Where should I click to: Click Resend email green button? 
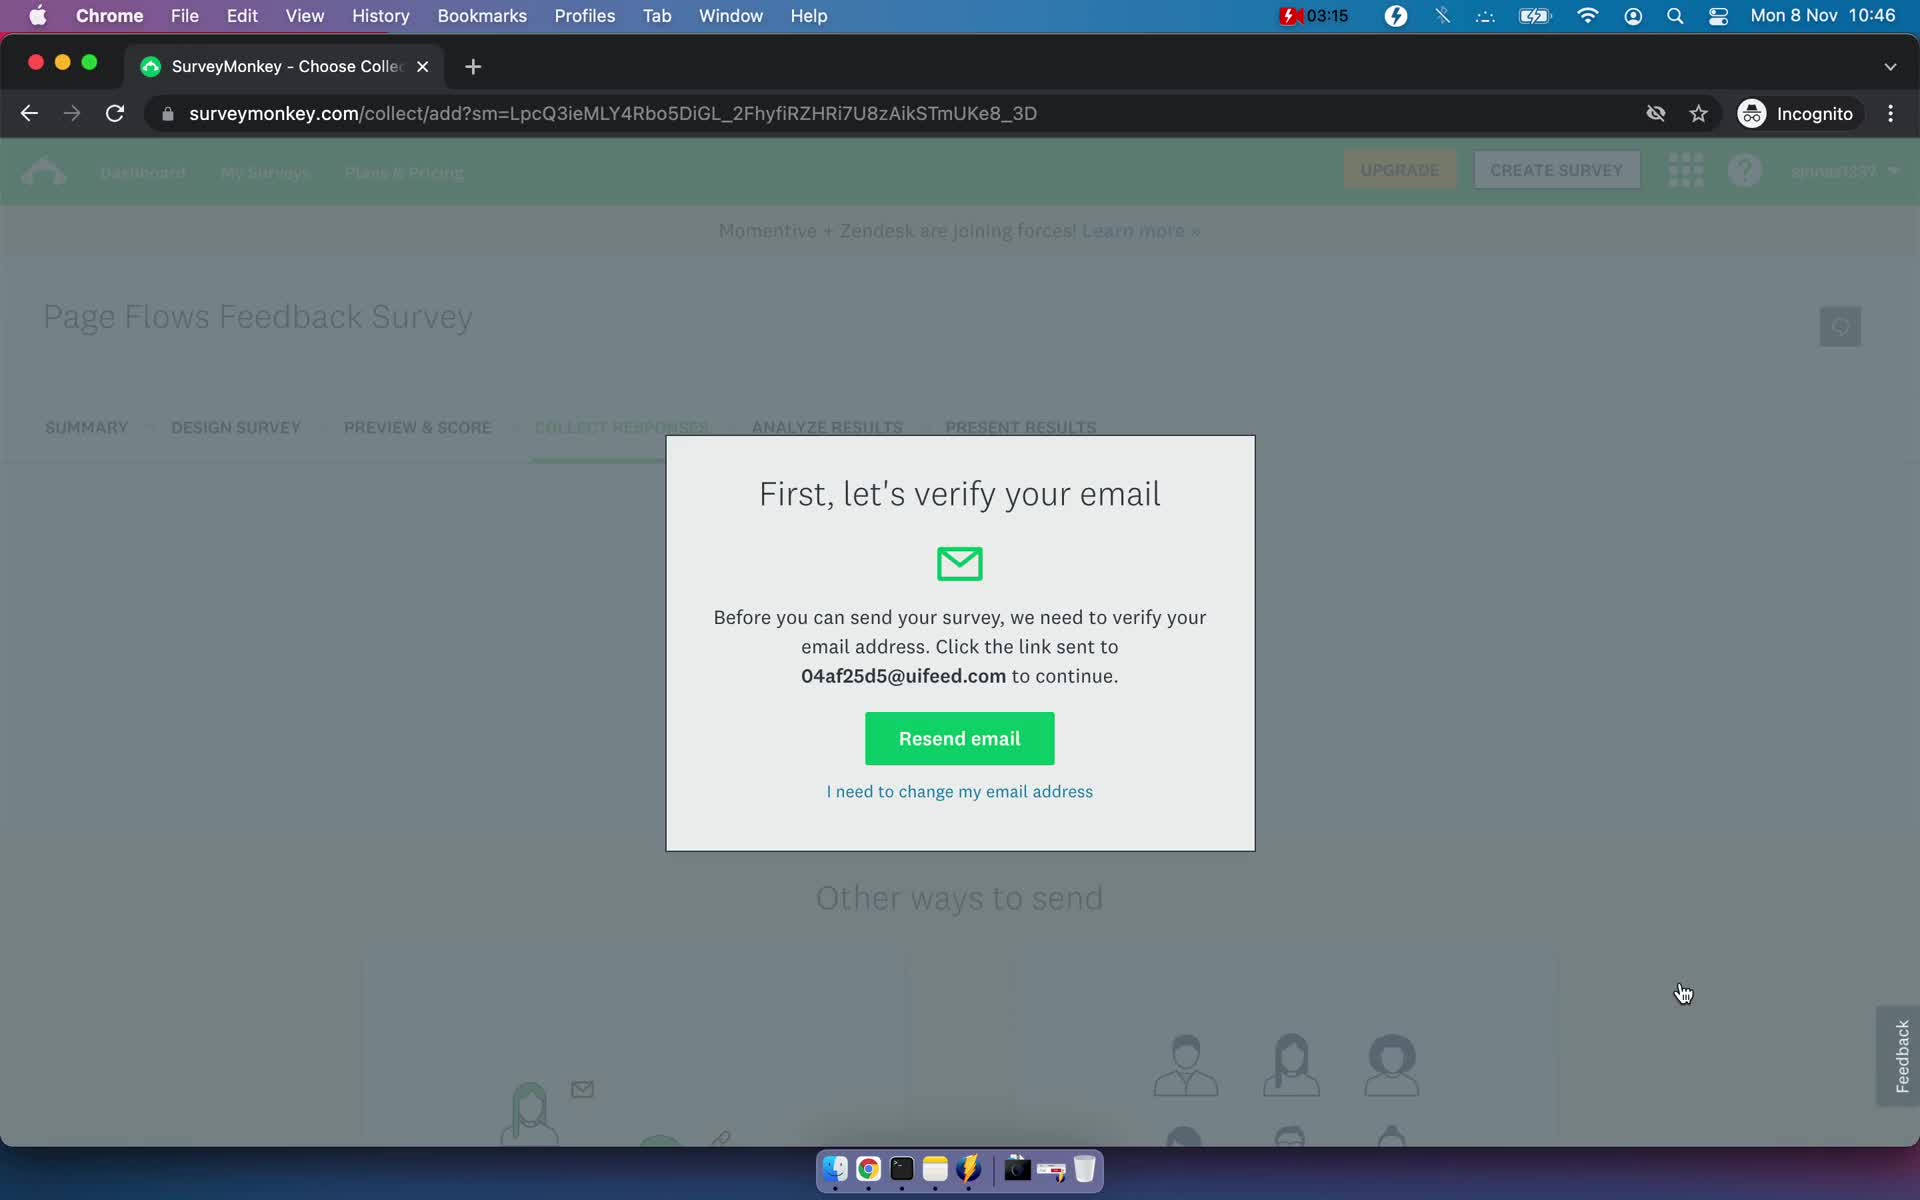959,738
